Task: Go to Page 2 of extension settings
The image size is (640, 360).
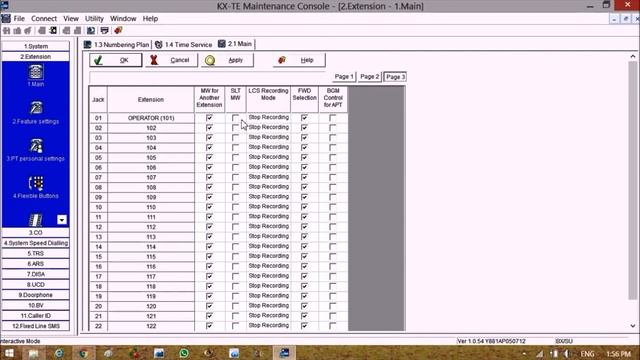Action: 370,77
